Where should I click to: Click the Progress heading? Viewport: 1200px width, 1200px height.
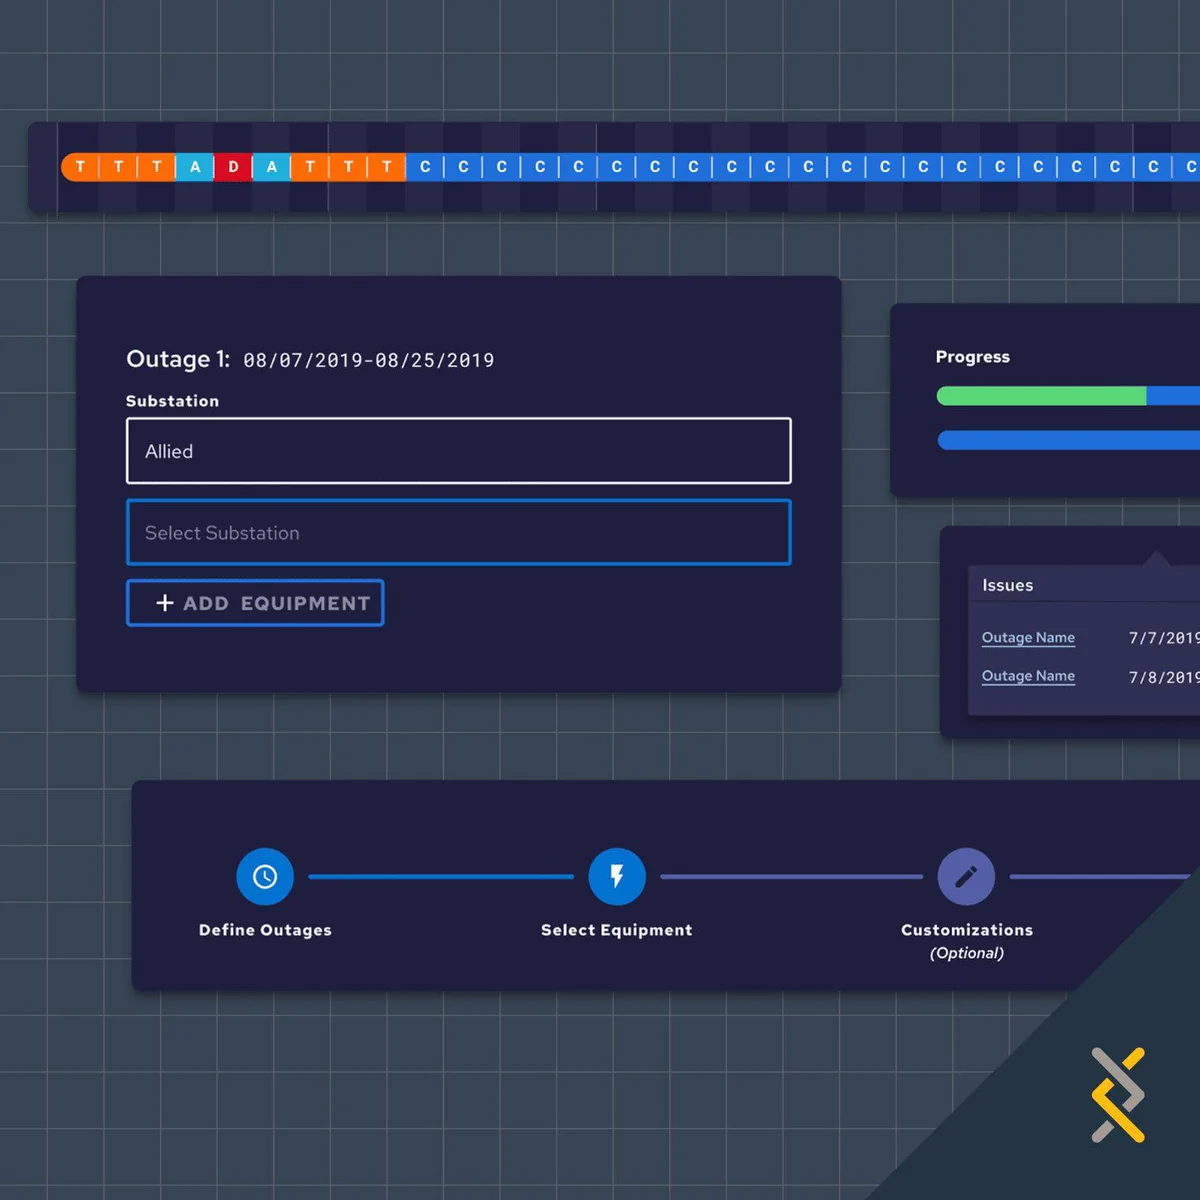(973, 357)
